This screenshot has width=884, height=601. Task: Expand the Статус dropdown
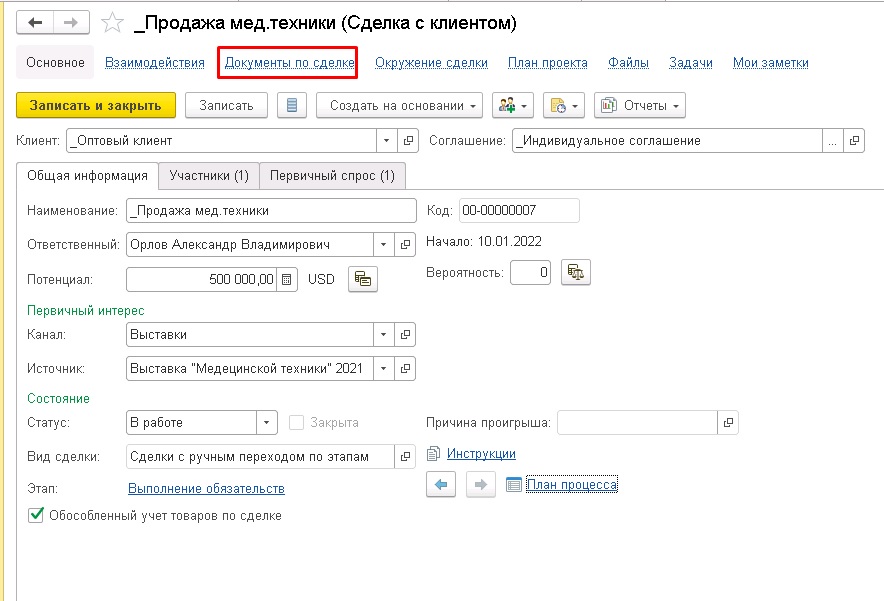[x=266, y=423]
